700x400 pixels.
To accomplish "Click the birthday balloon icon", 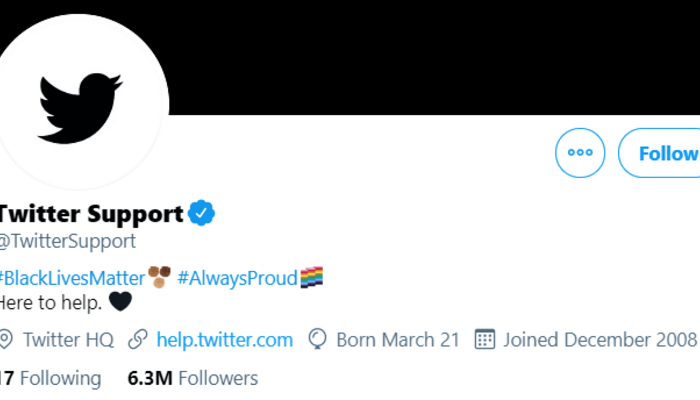I will (x=319, y=339).
